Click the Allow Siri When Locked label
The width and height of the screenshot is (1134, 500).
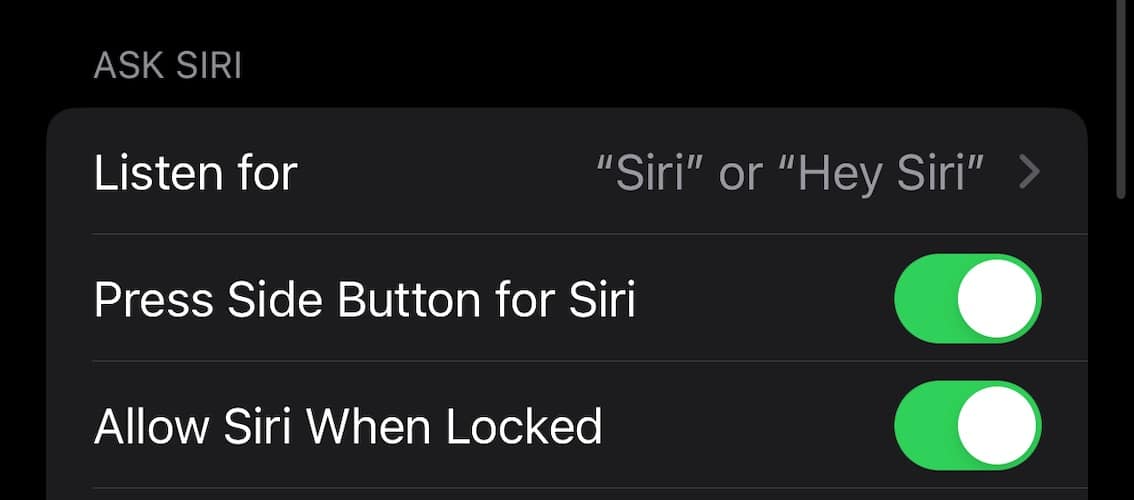(x=347, y=426)
